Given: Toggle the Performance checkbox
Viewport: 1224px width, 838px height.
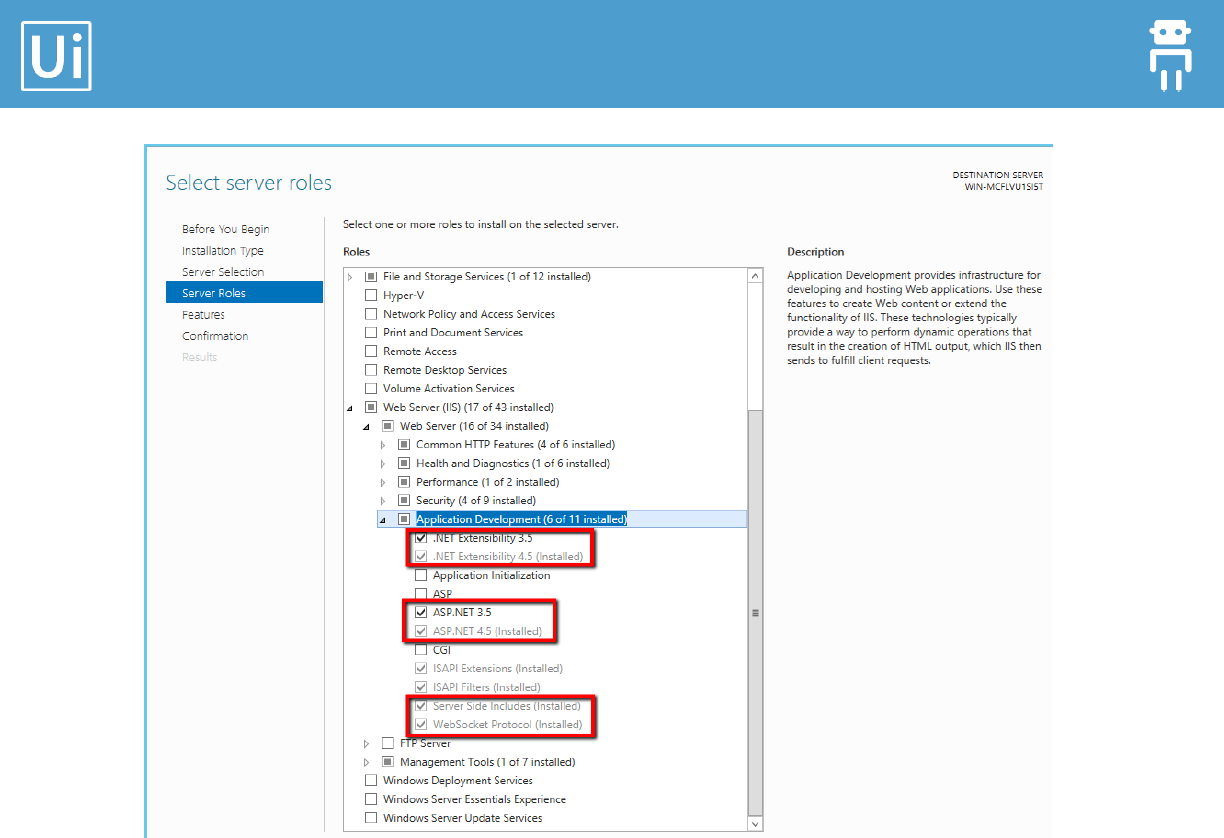Looking at the screenshot, I should [404, 482].
